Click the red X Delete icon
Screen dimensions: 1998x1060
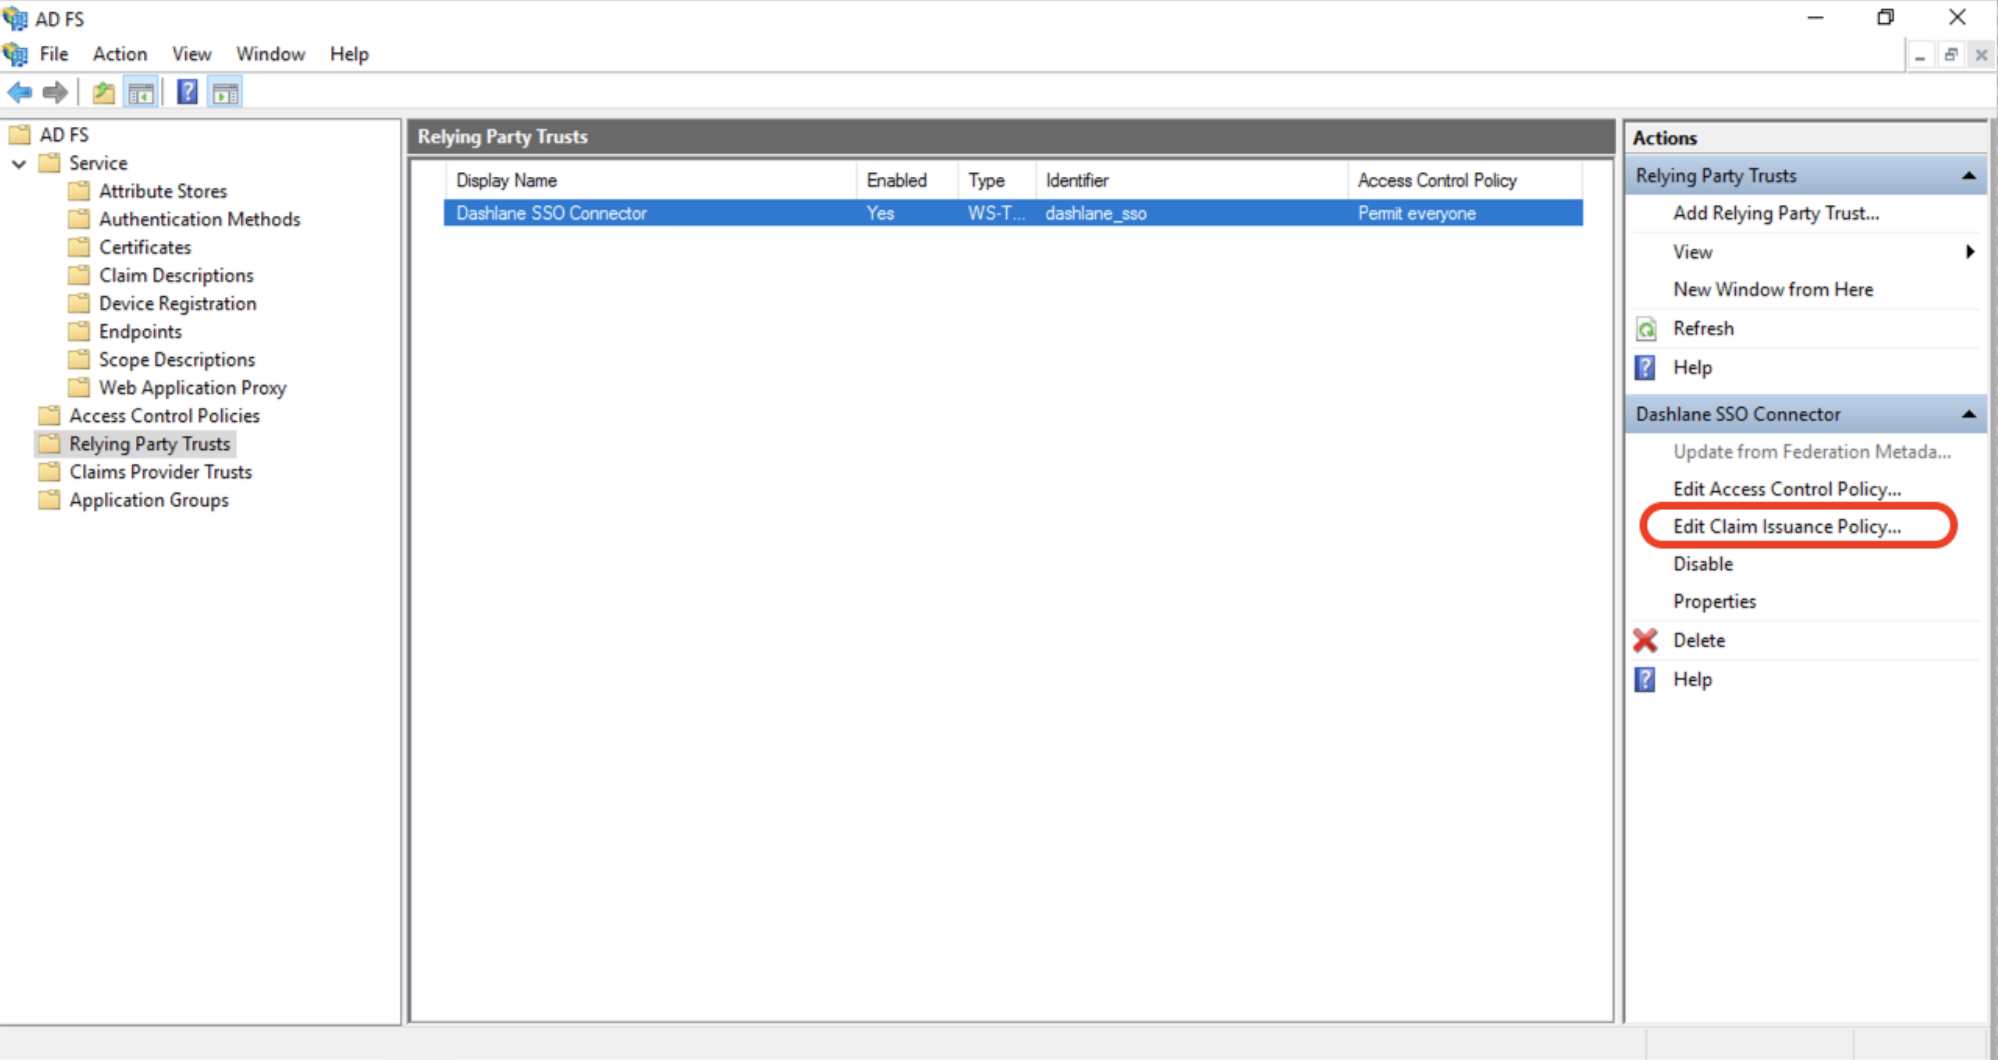pyautogui.click(x=1645, y=640)
